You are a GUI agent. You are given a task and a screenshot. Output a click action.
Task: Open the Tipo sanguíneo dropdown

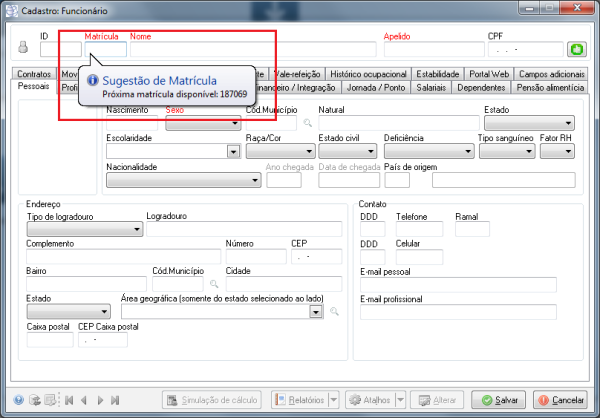[528, 152]
